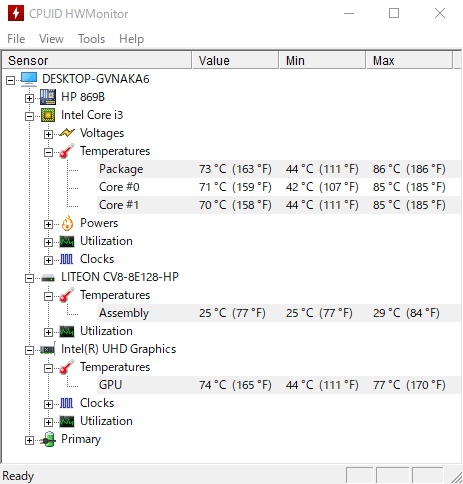Expand the Primary battery node
463x484 pixels.
tap(29, 440)
